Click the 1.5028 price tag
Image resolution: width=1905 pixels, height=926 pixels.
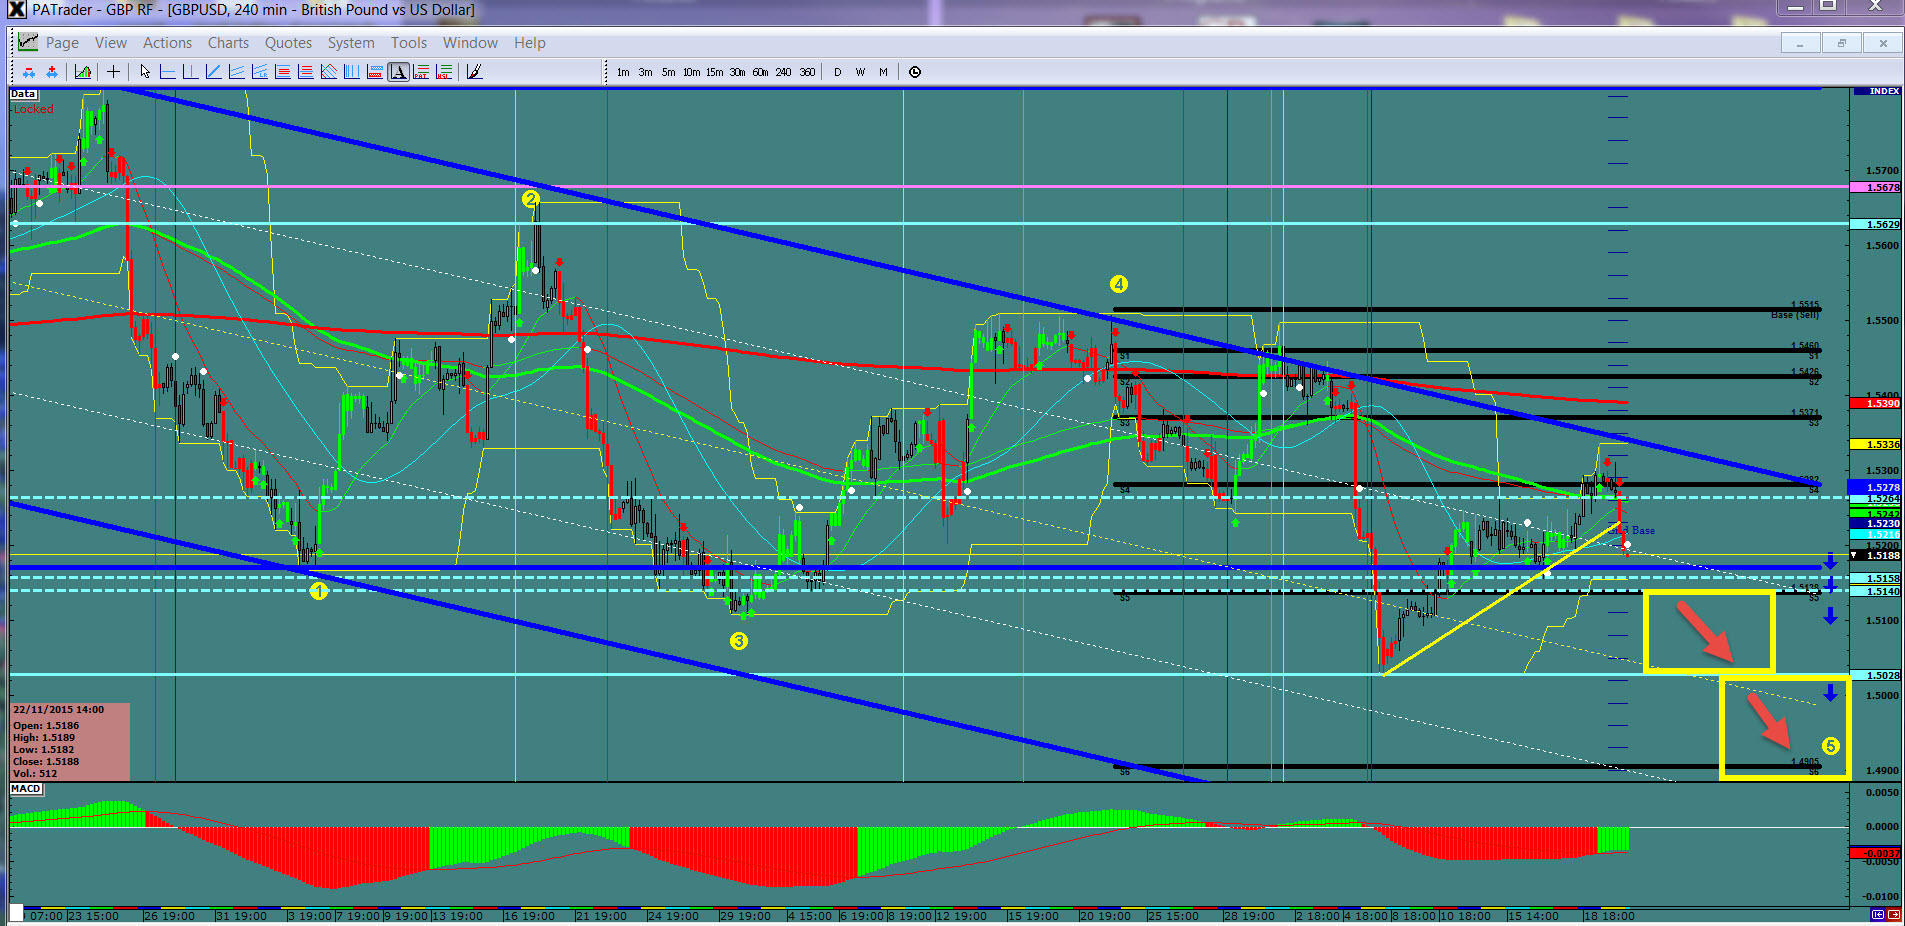click(1877, 675)
